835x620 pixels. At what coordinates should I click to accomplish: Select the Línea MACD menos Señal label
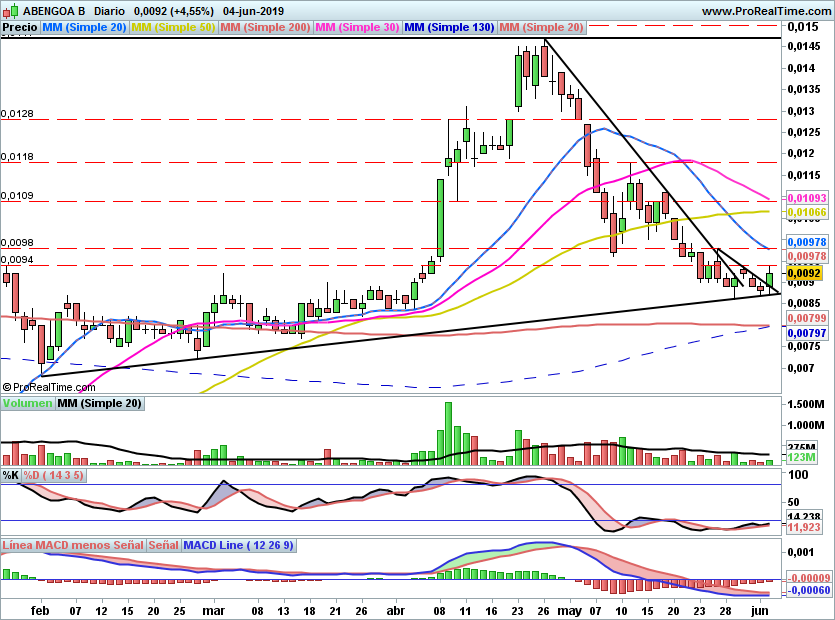[x=73, y=545]
